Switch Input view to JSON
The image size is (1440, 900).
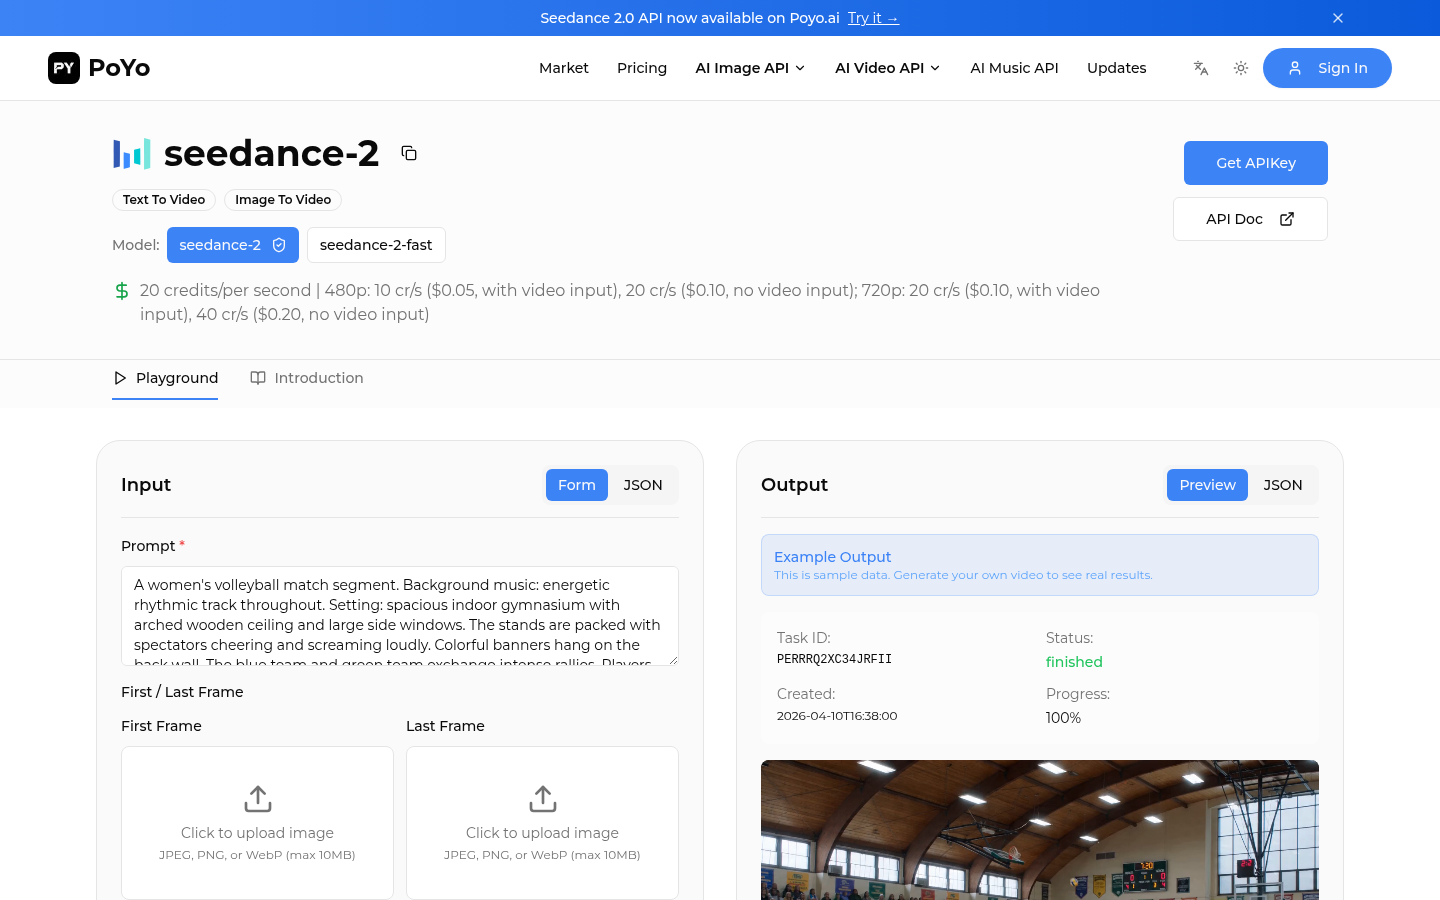(x=643, y=485)
